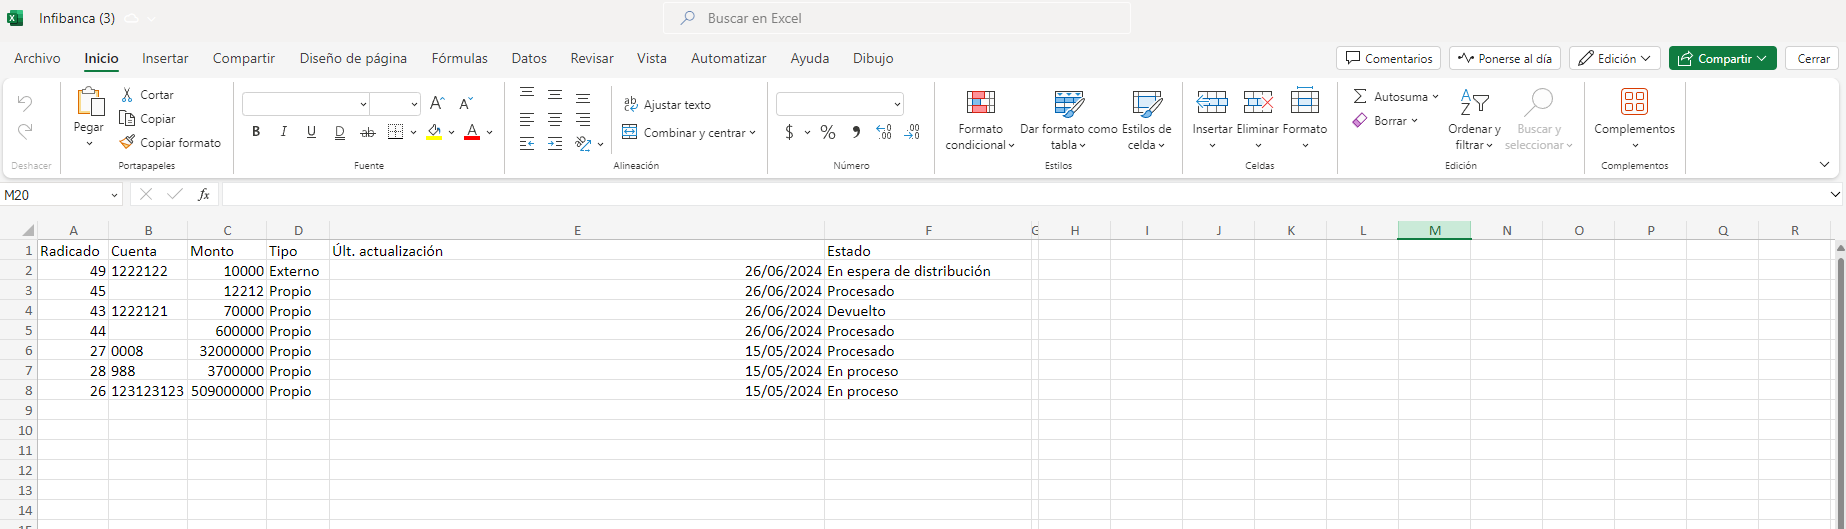Open the font name combo box
1846x529 pixels.
[x=306, y=103]
